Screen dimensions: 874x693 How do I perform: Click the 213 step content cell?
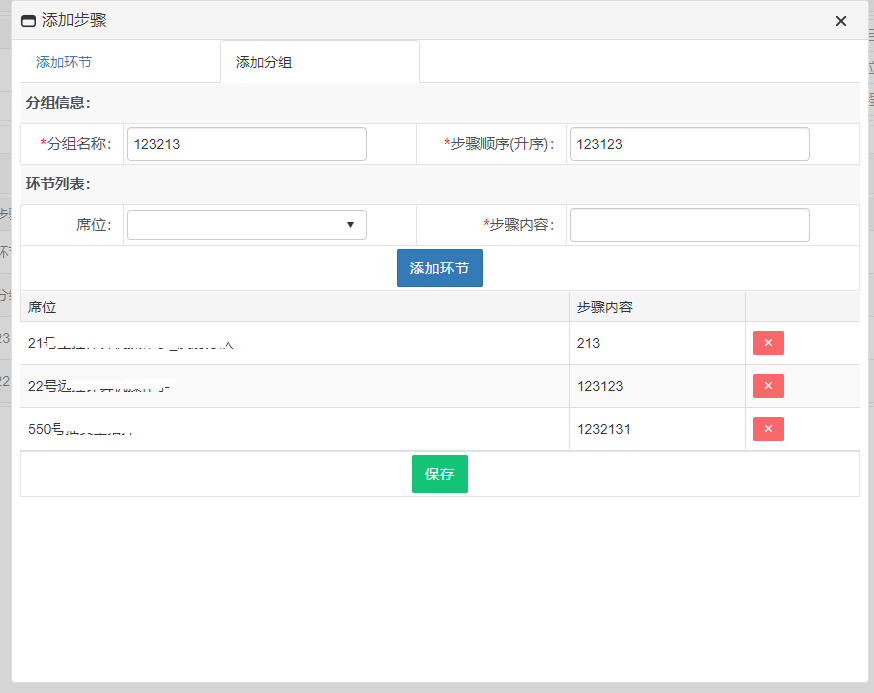click(589, 343)
